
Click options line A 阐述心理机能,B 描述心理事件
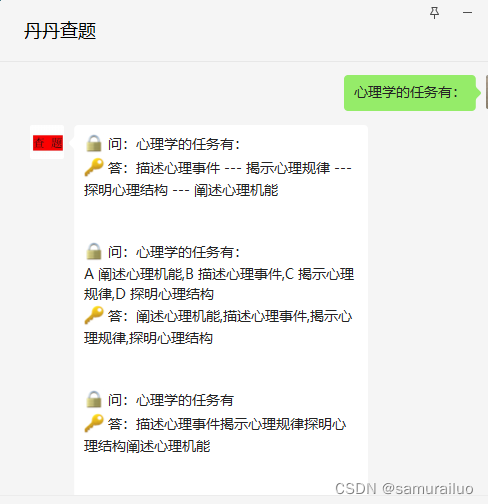[184, 274]
